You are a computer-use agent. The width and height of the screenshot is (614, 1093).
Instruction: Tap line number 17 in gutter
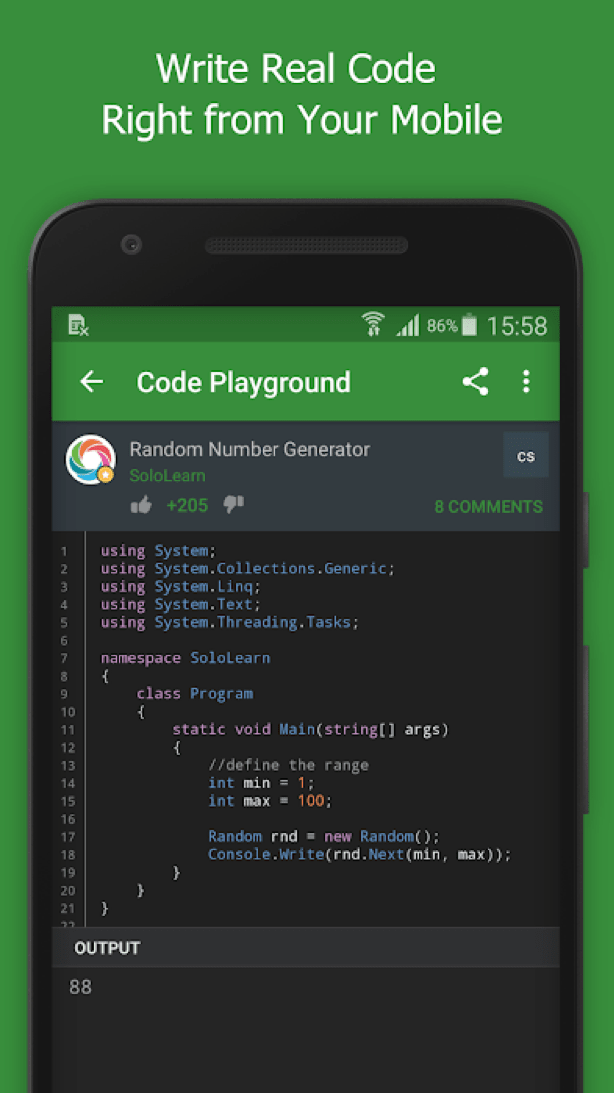(x=68, y=836)
